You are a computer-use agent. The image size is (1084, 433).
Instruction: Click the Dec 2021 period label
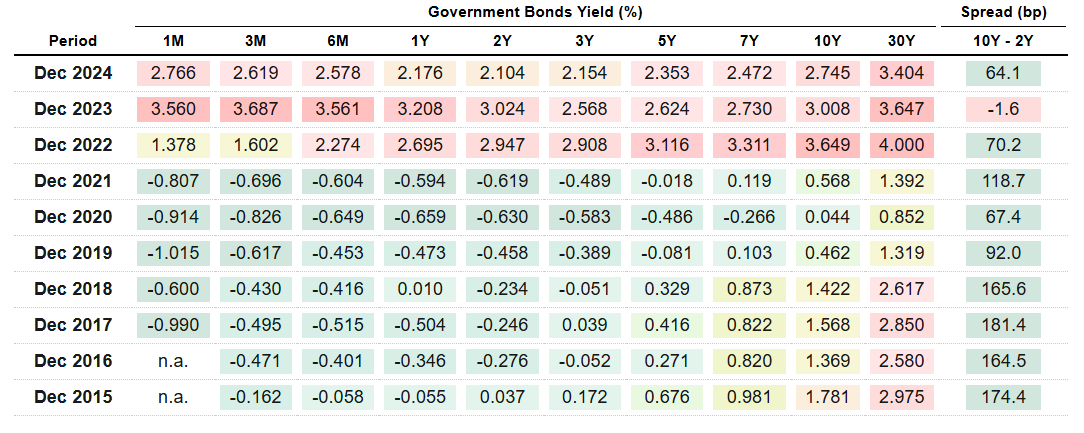[x=73, y=181]
